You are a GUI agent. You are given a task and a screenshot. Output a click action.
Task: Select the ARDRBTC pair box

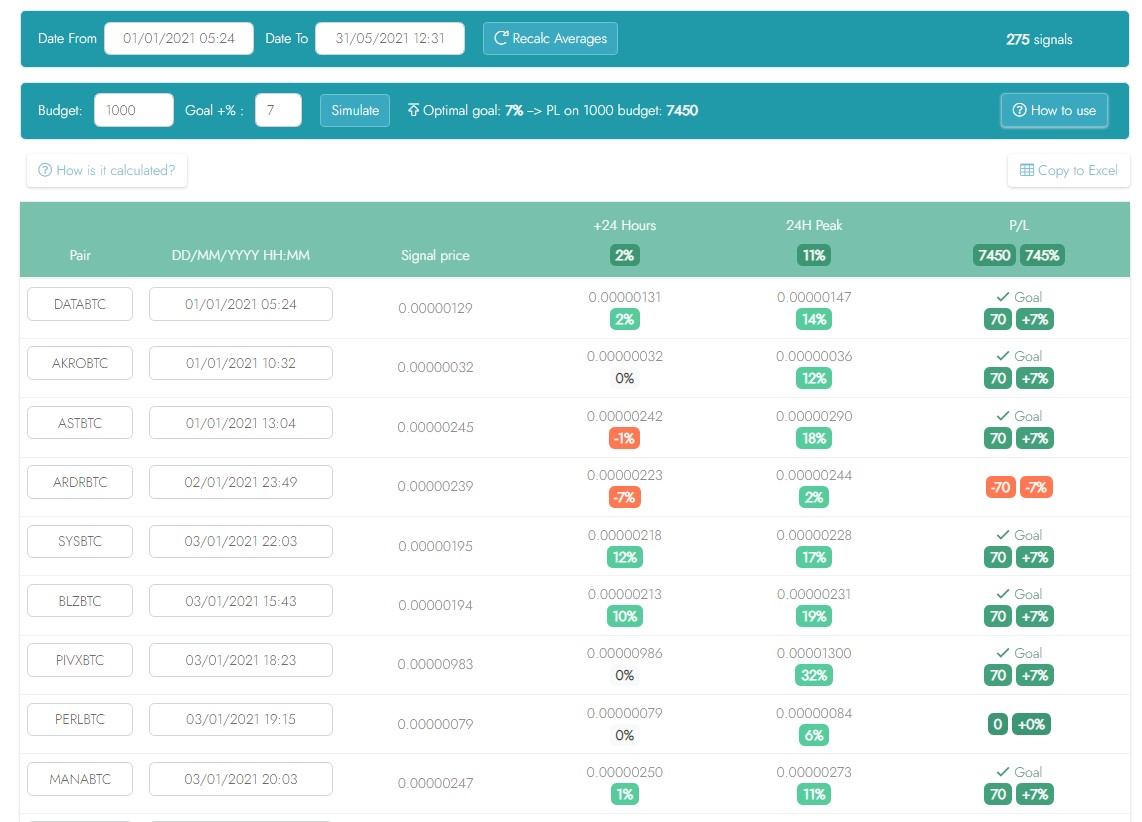(80, 482)
